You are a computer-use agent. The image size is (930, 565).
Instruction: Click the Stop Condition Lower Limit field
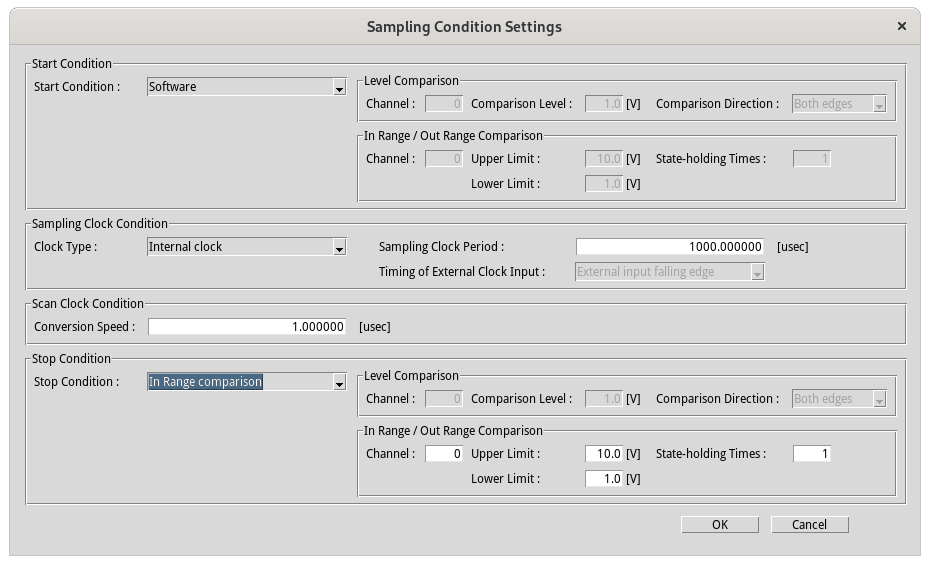(604, 479)
